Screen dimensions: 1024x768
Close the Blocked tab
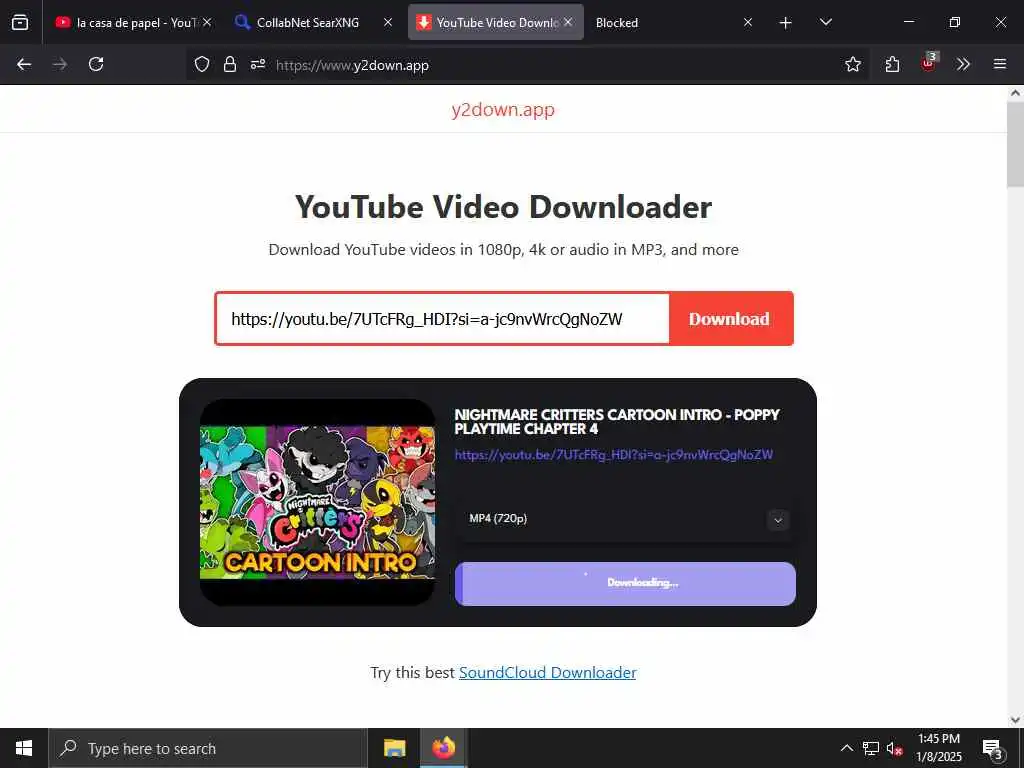coord(748,22)
